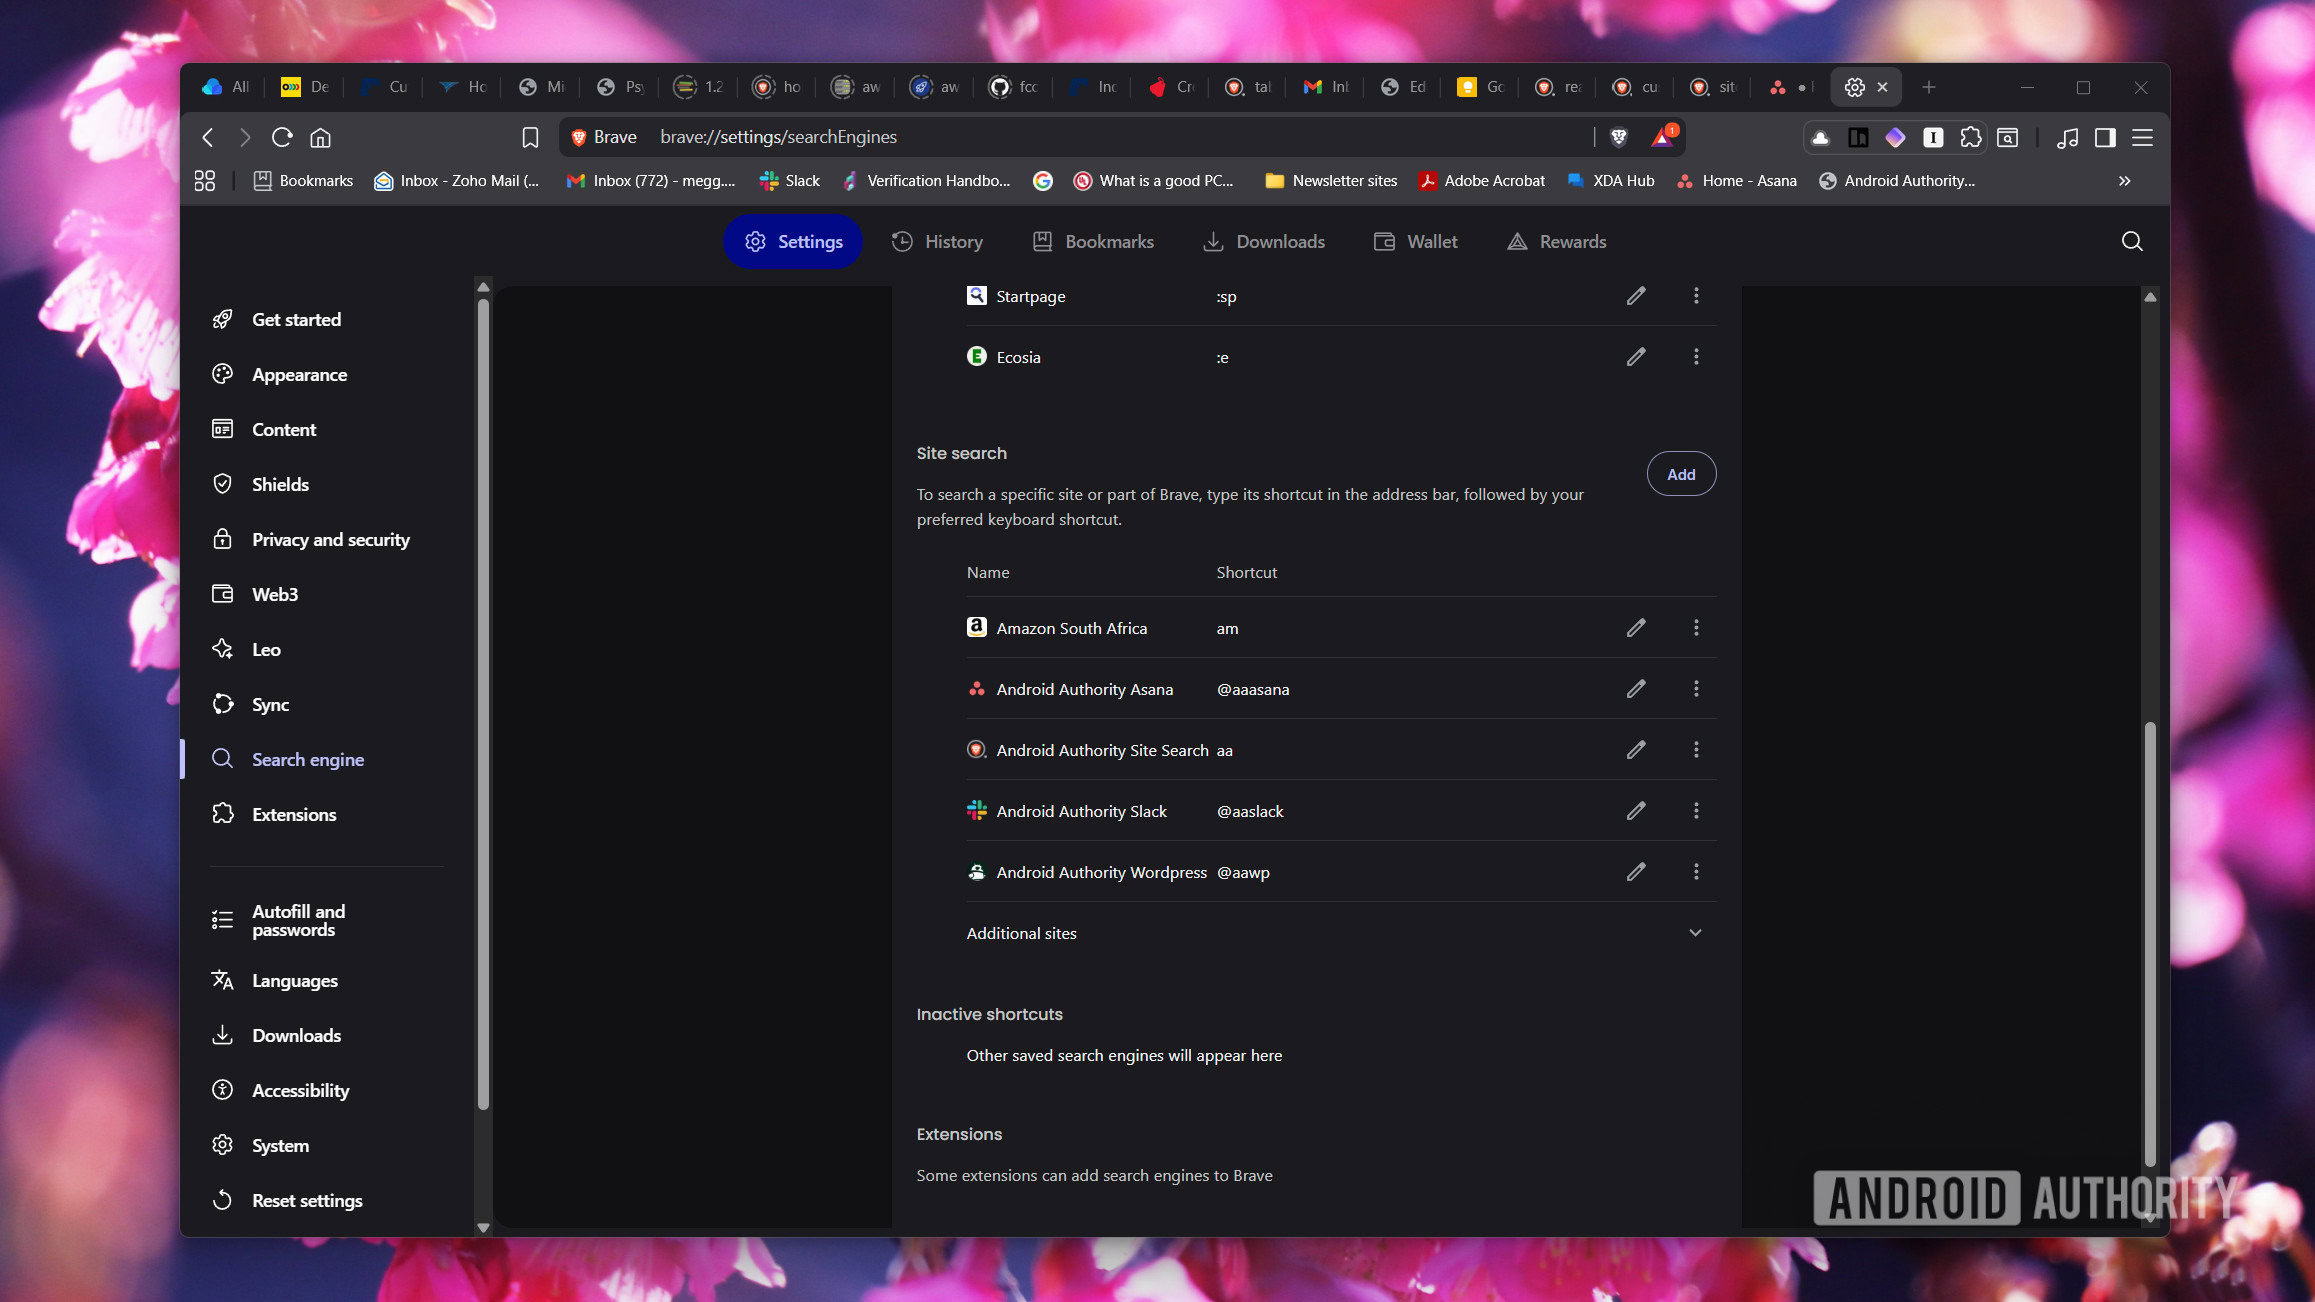Expand the Additional sites section
This screenshot has width=2315, height=1302.
[1695, 933]
